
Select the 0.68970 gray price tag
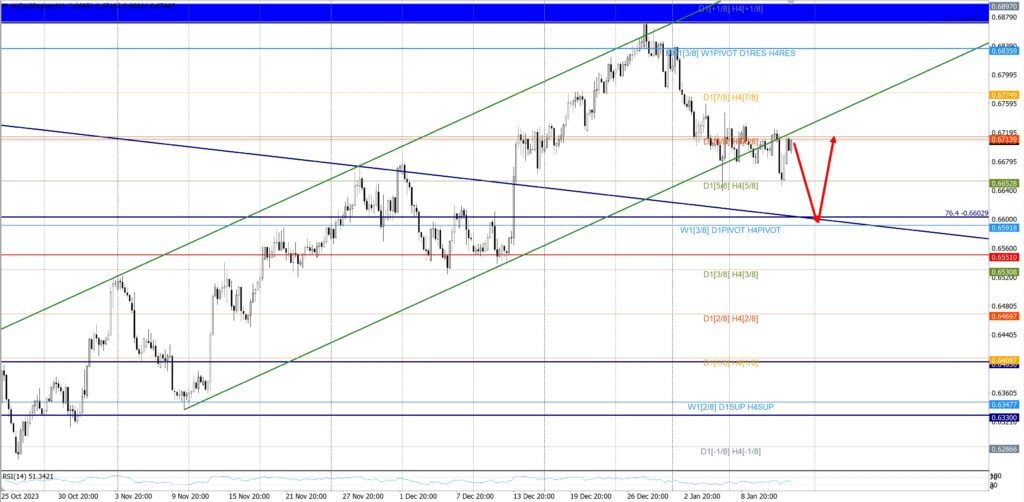click(1004, 7)
